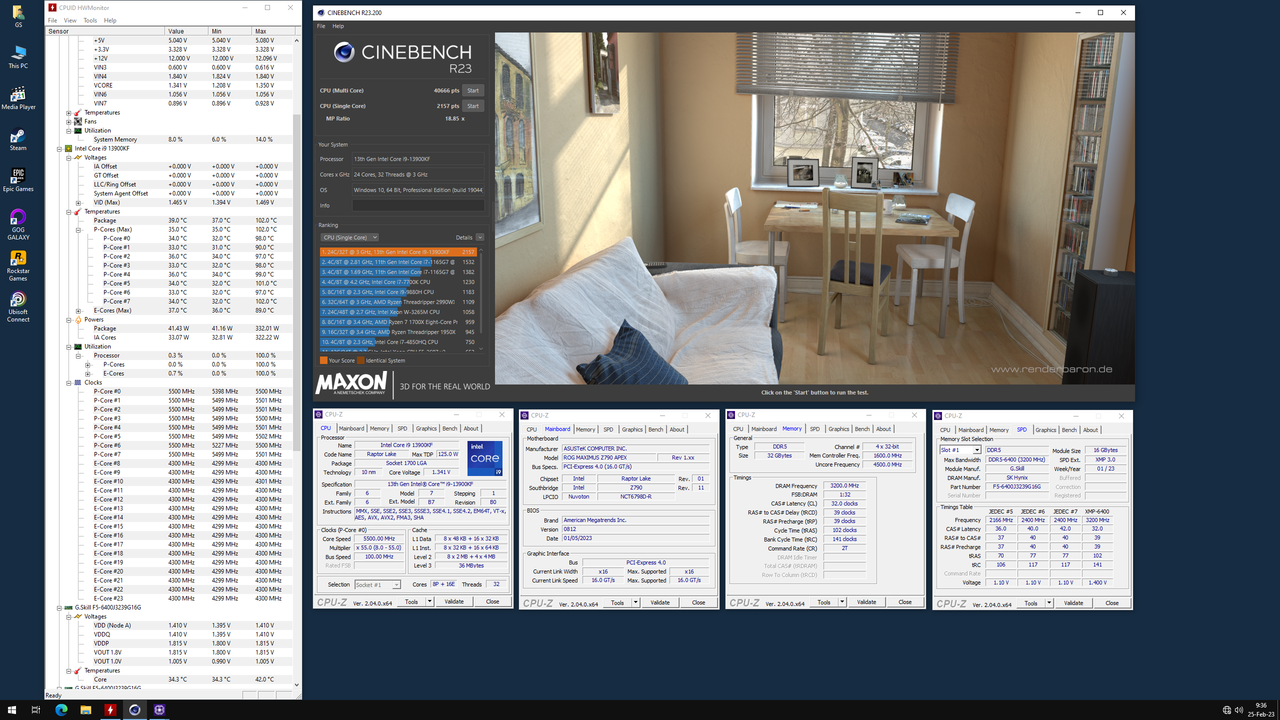Start the CPU (Multi Core) test
Screen dimensions: 1280x720
tap(473, 91)
